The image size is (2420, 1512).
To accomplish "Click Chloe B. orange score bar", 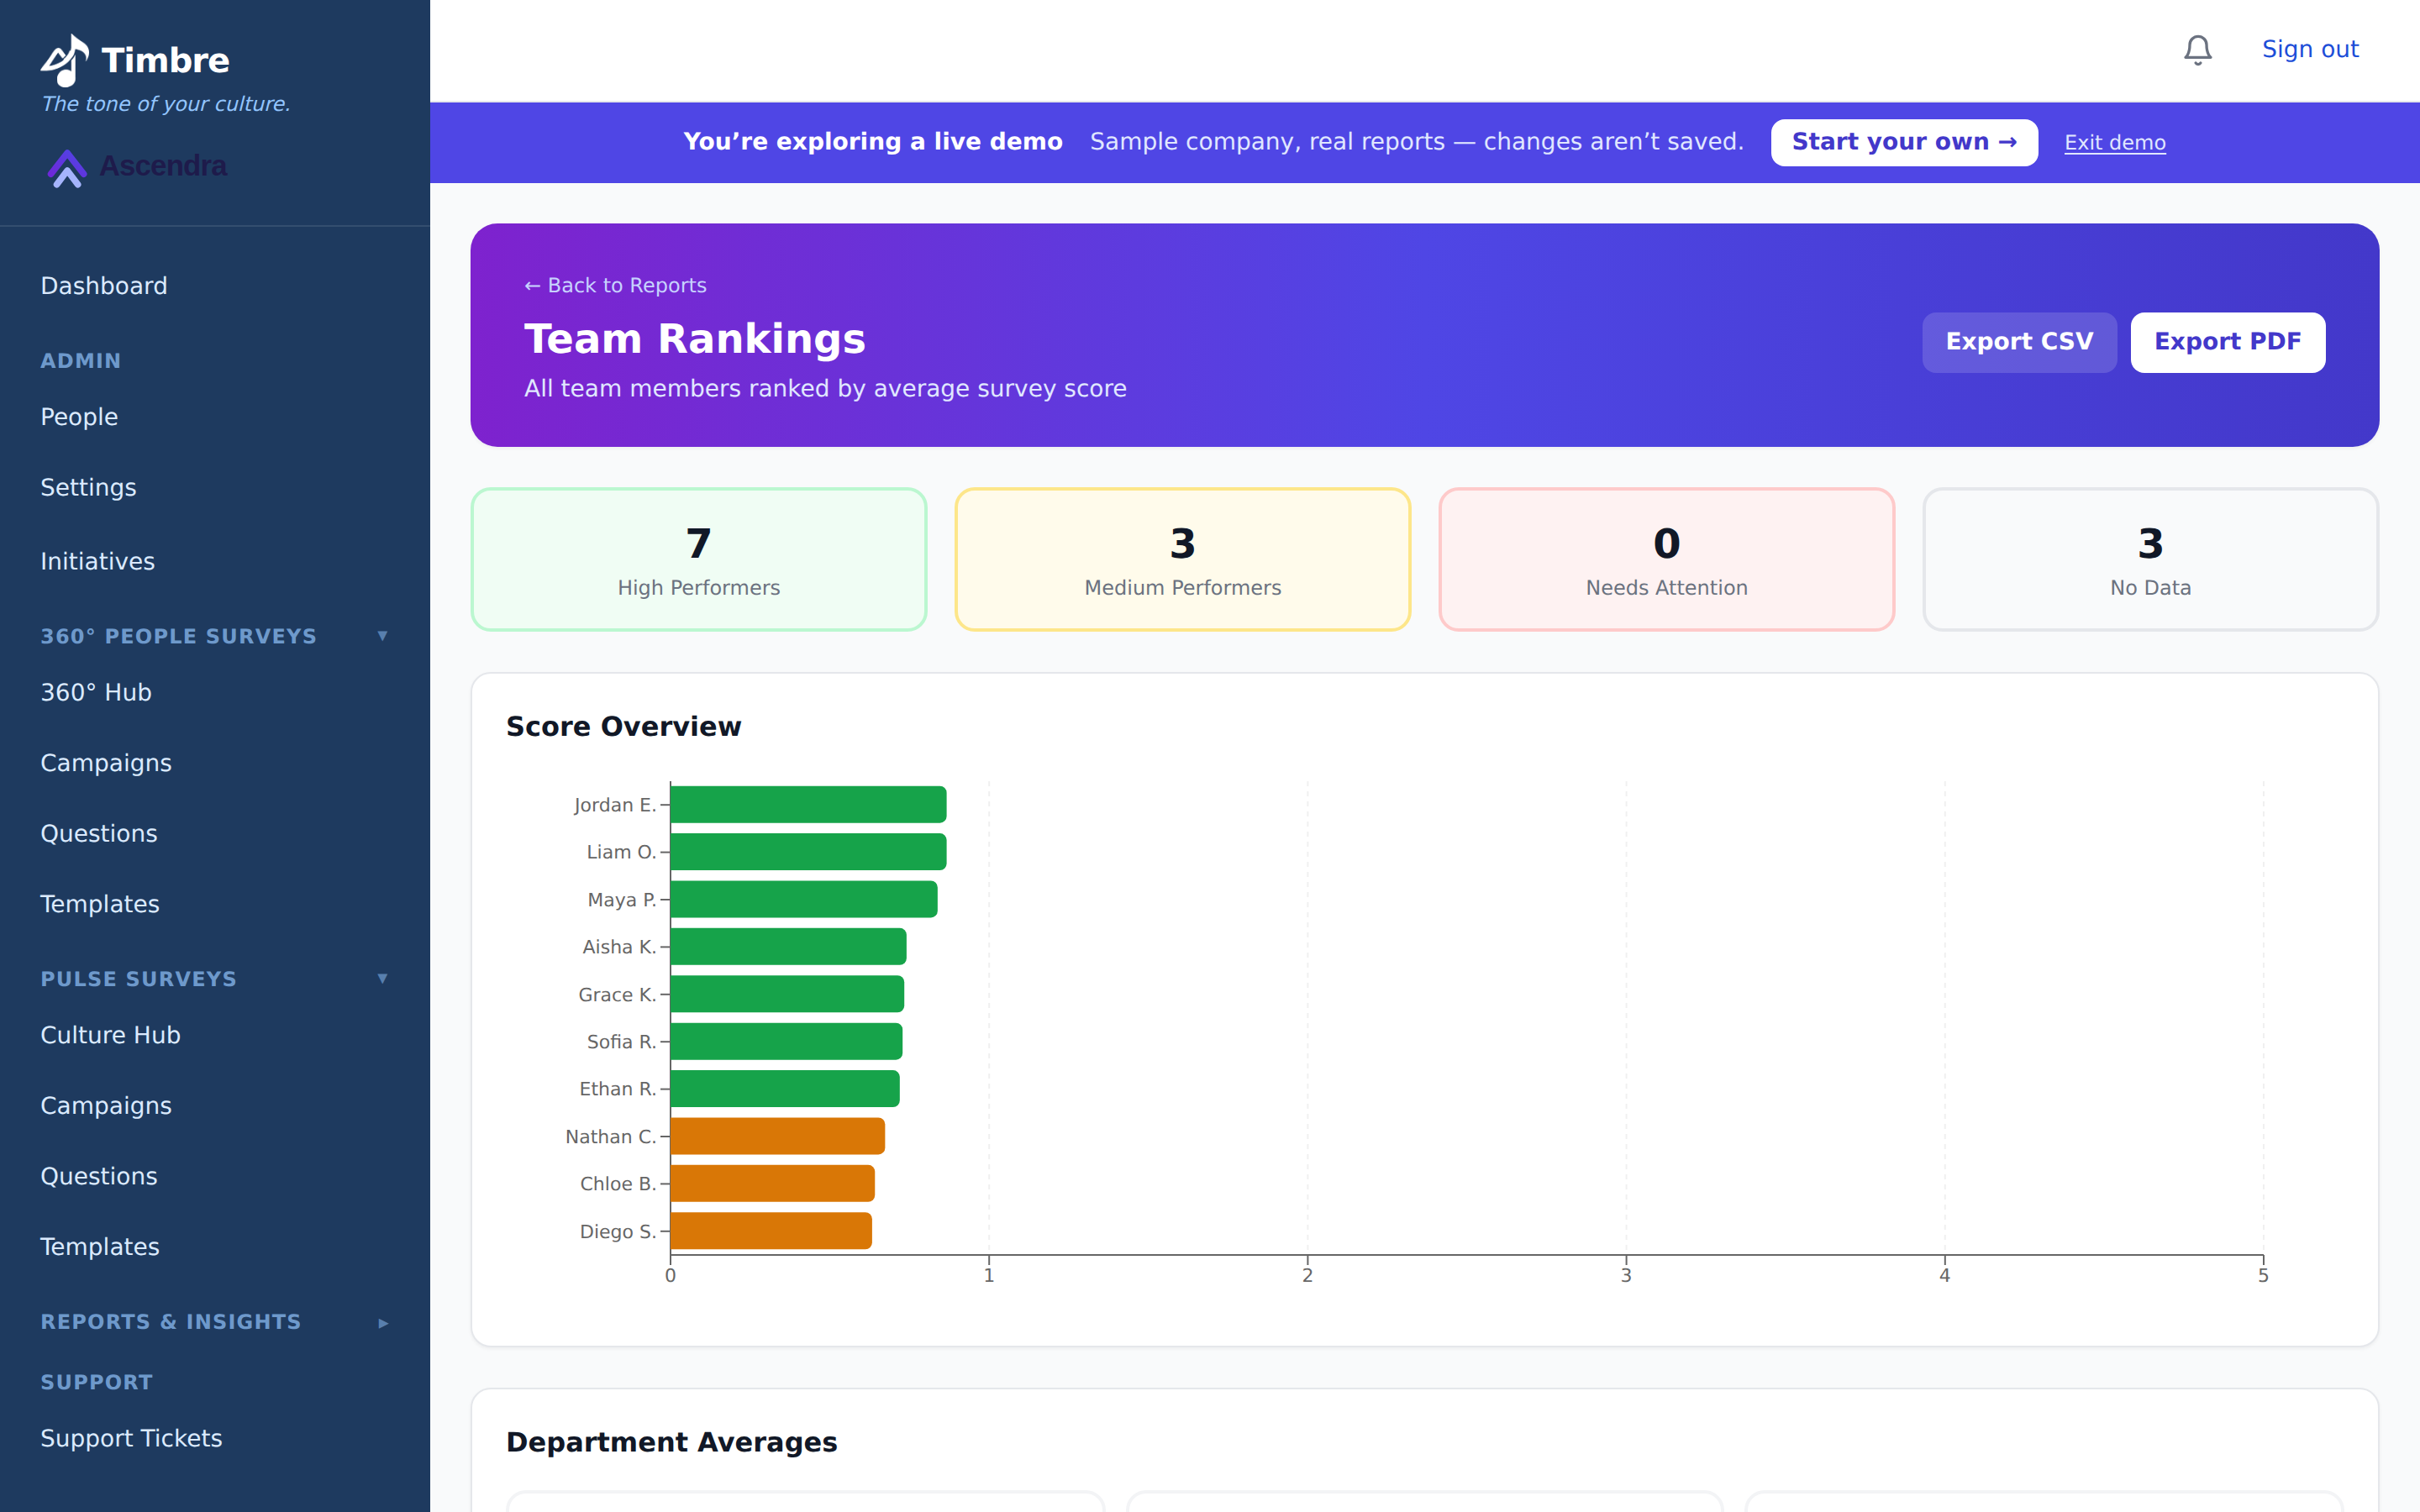I will 772,1184.
